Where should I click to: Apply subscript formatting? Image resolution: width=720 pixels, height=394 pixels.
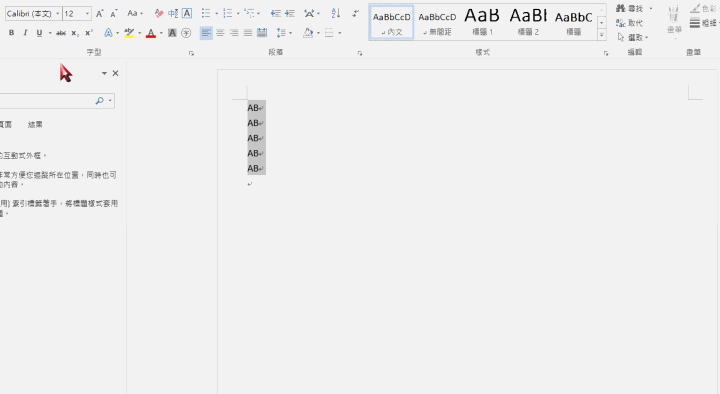75,33
